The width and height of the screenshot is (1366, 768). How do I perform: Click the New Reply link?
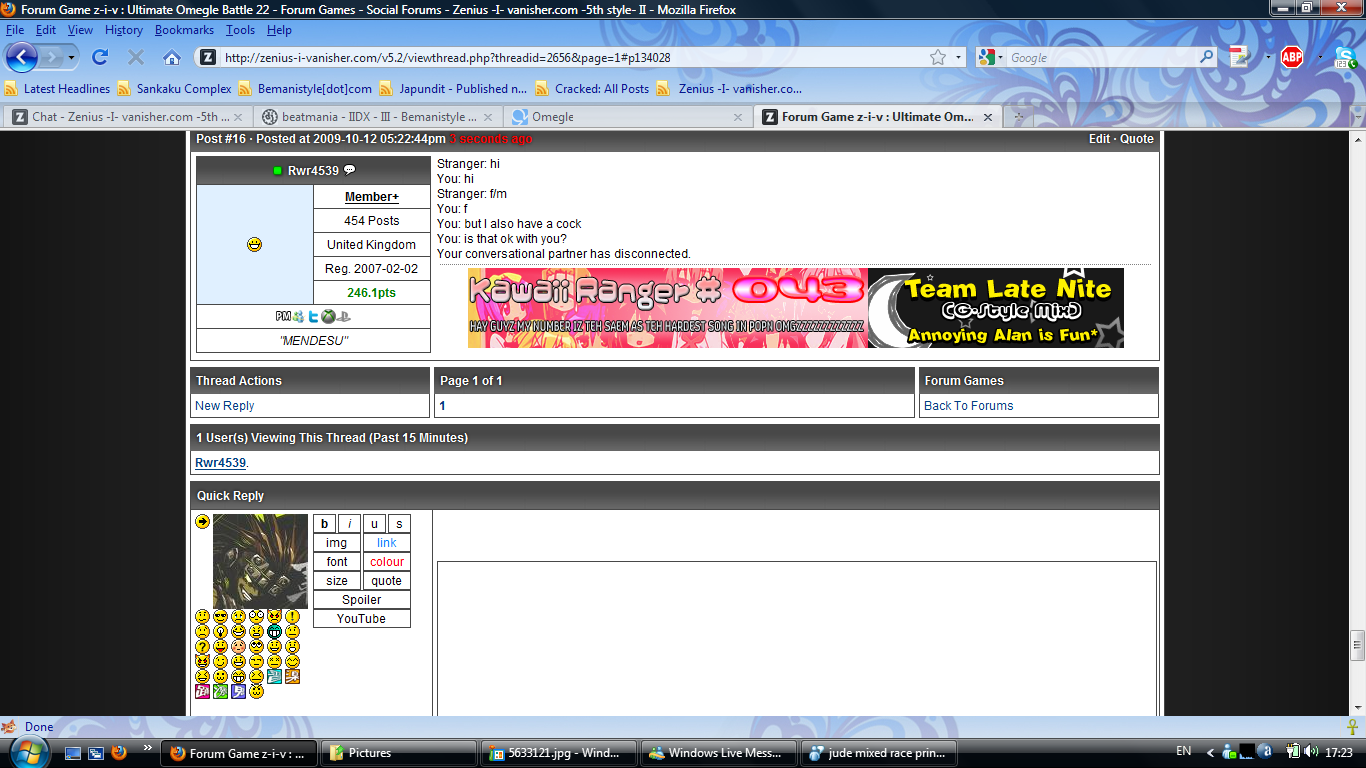coord(225,406)
